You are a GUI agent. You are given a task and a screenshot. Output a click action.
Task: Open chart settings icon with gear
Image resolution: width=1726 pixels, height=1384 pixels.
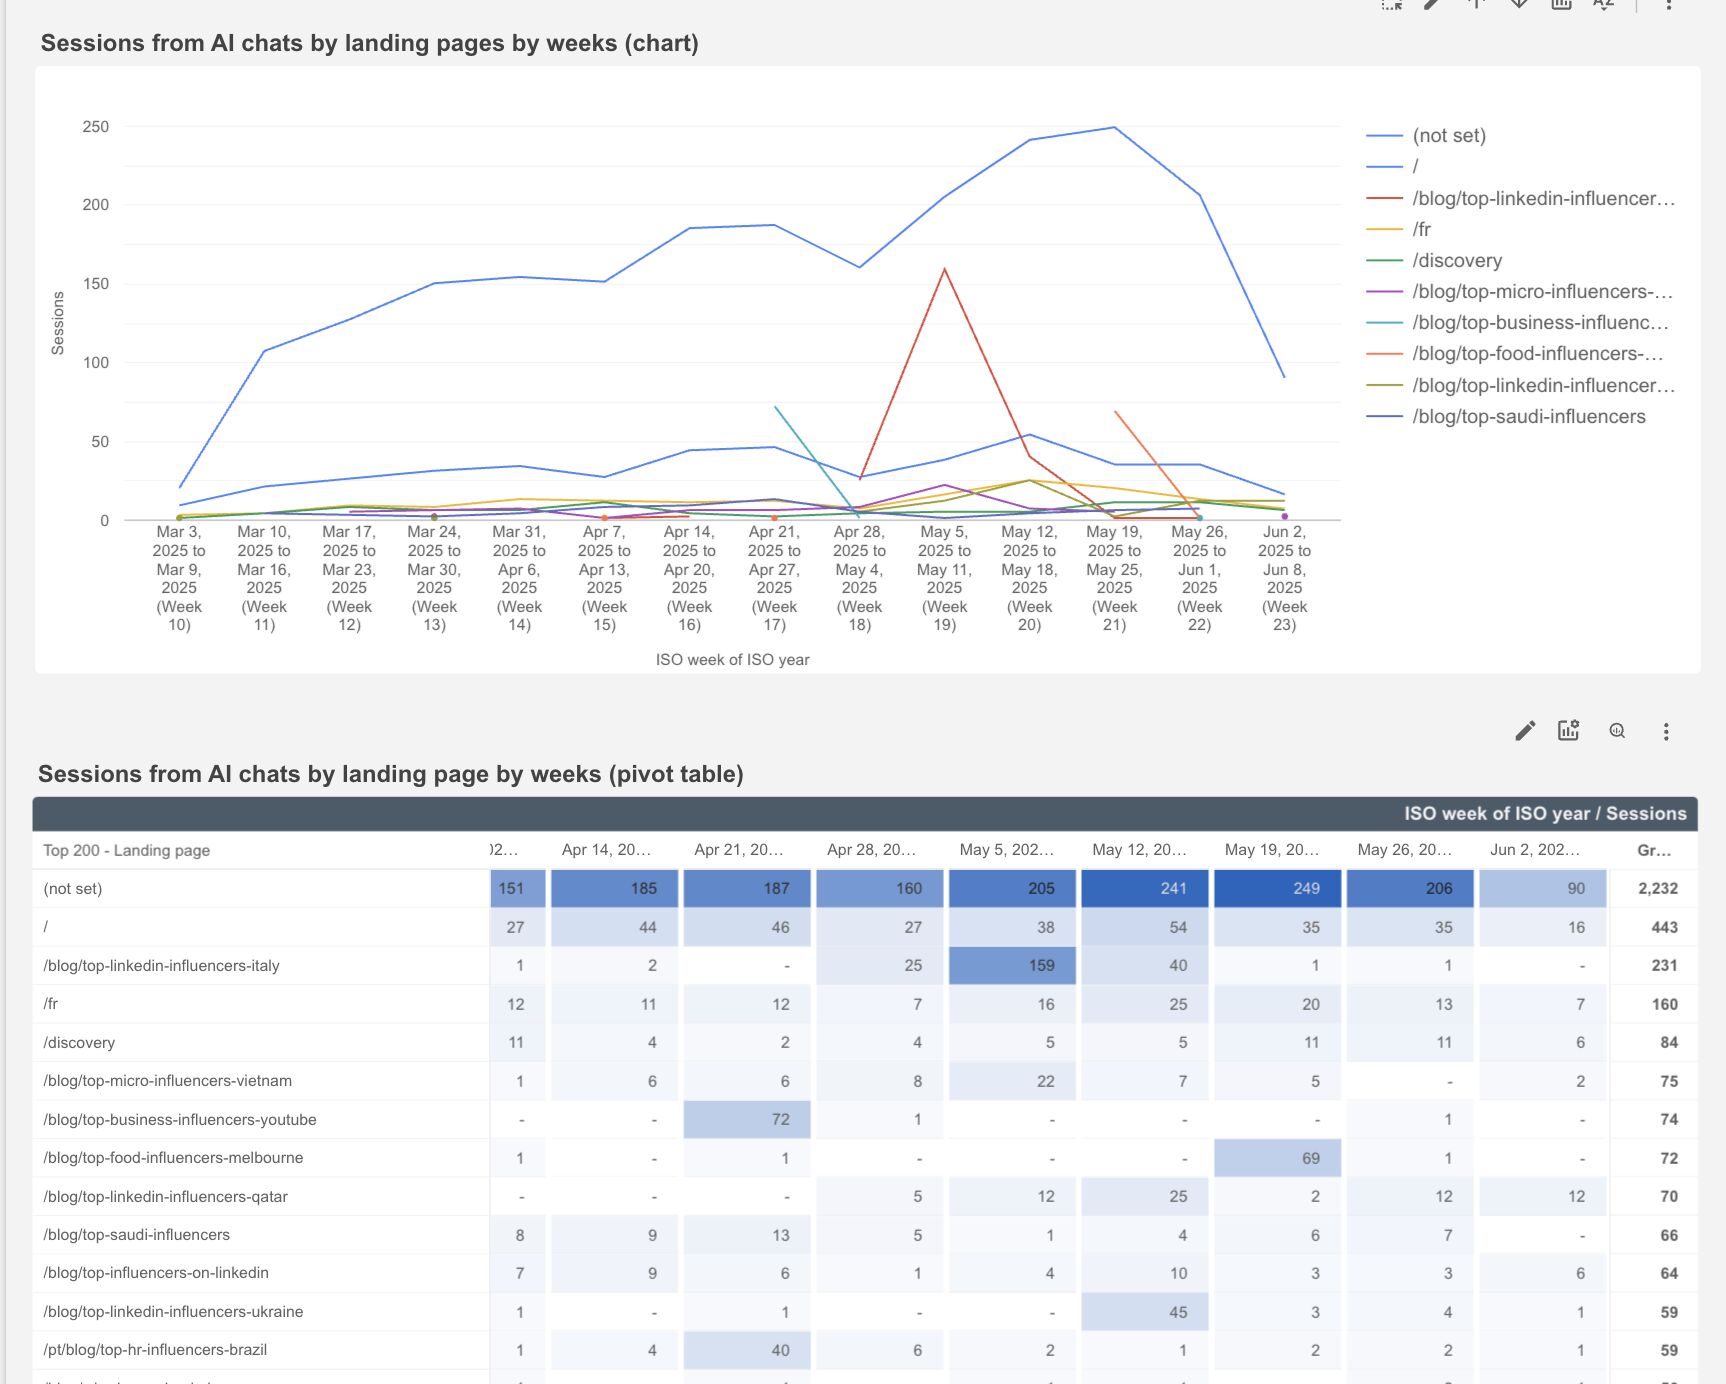coord(1568,731)
